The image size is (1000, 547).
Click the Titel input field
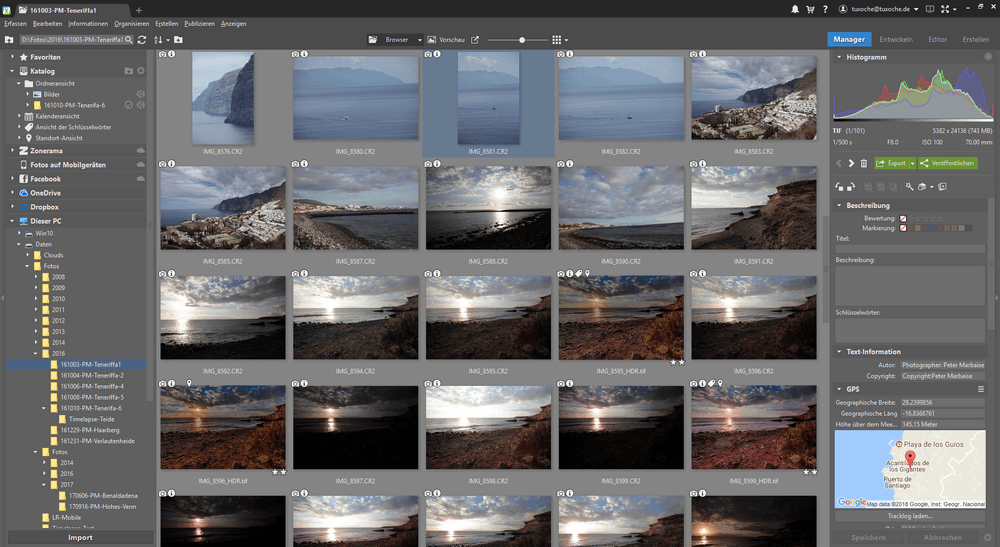910,249
